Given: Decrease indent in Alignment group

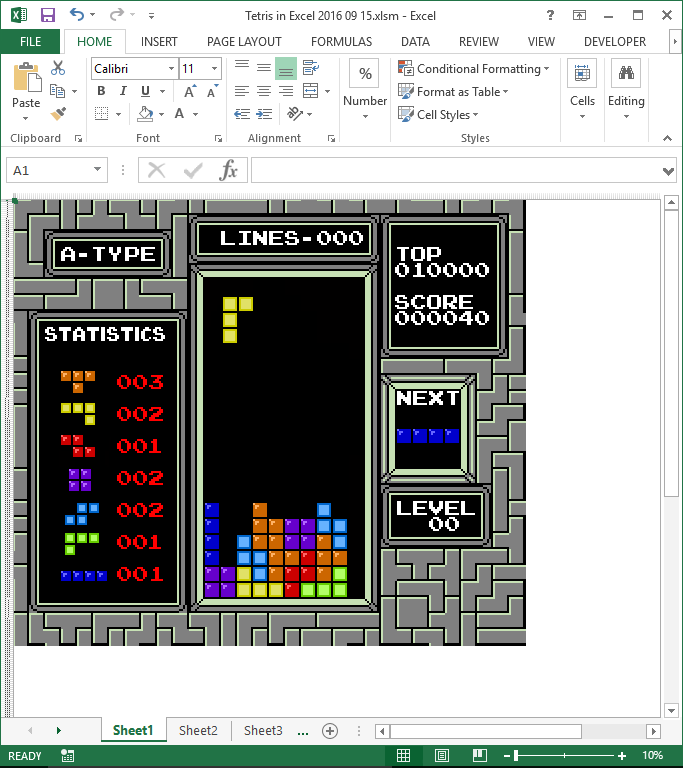Looking at the screenshot, I should click(242, 114).
